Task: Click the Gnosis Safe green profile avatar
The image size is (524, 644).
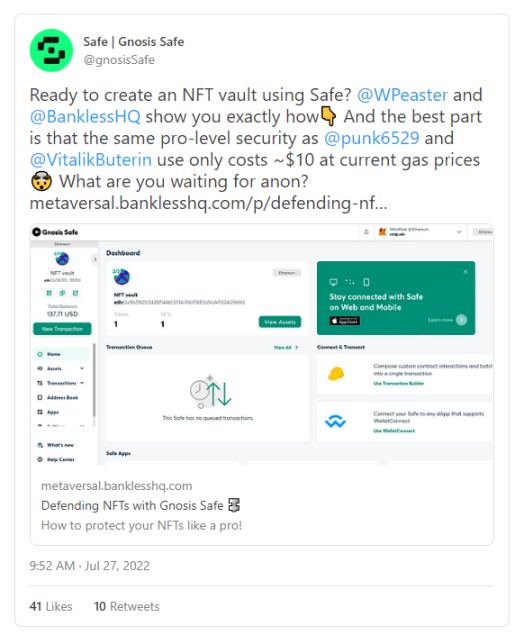Action: (51, 50)
